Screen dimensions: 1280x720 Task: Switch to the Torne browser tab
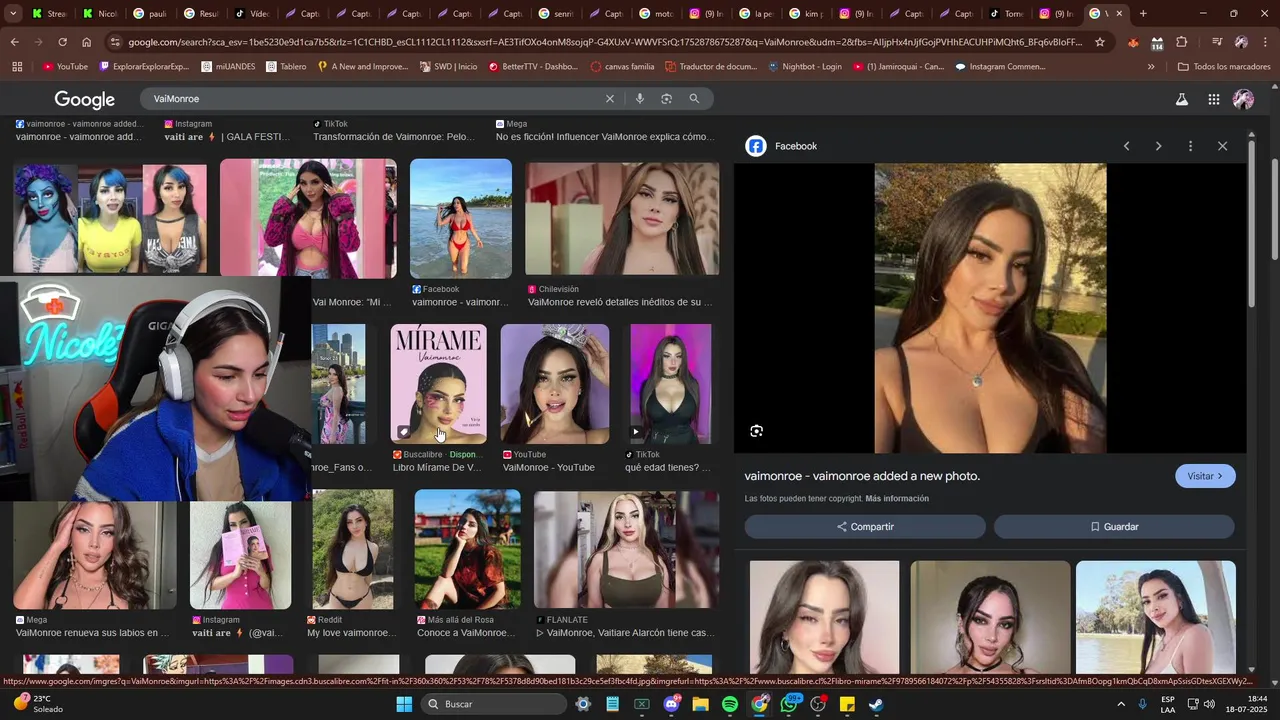(1006, 14)
